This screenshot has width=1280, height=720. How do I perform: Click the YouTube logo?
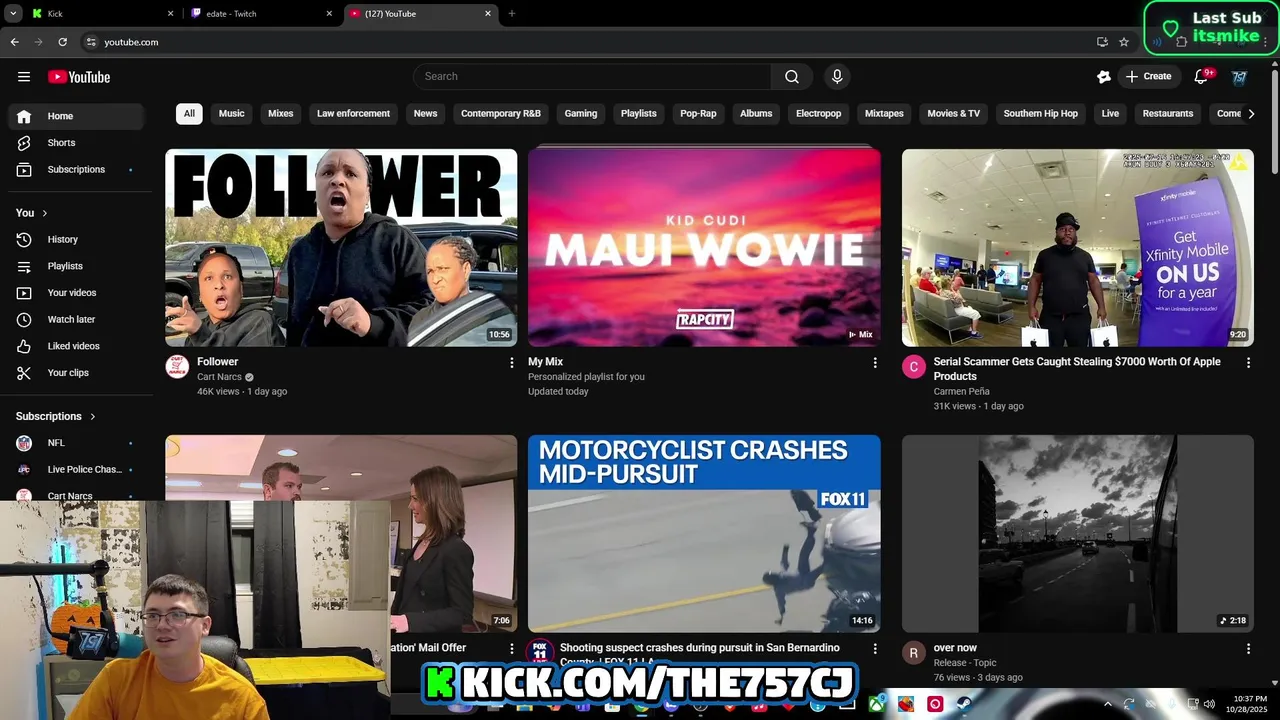[x=79, y=77]
